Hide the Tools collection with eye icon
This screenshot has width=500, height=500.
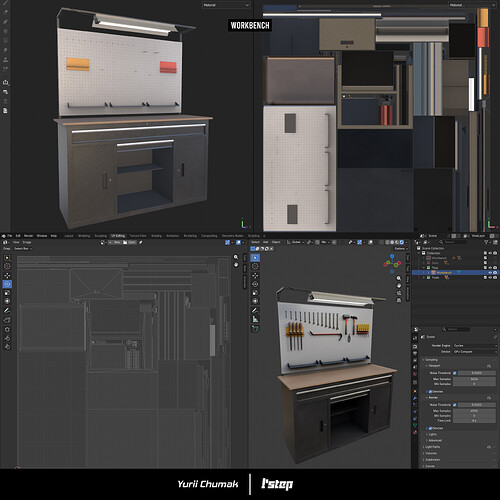pyautogui.click(x=490, y=278)
